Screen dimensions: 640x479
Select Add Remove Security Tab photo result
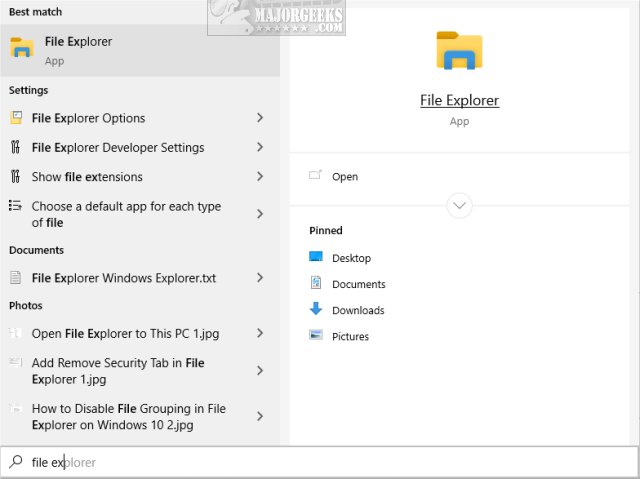[x=118, y=371]
